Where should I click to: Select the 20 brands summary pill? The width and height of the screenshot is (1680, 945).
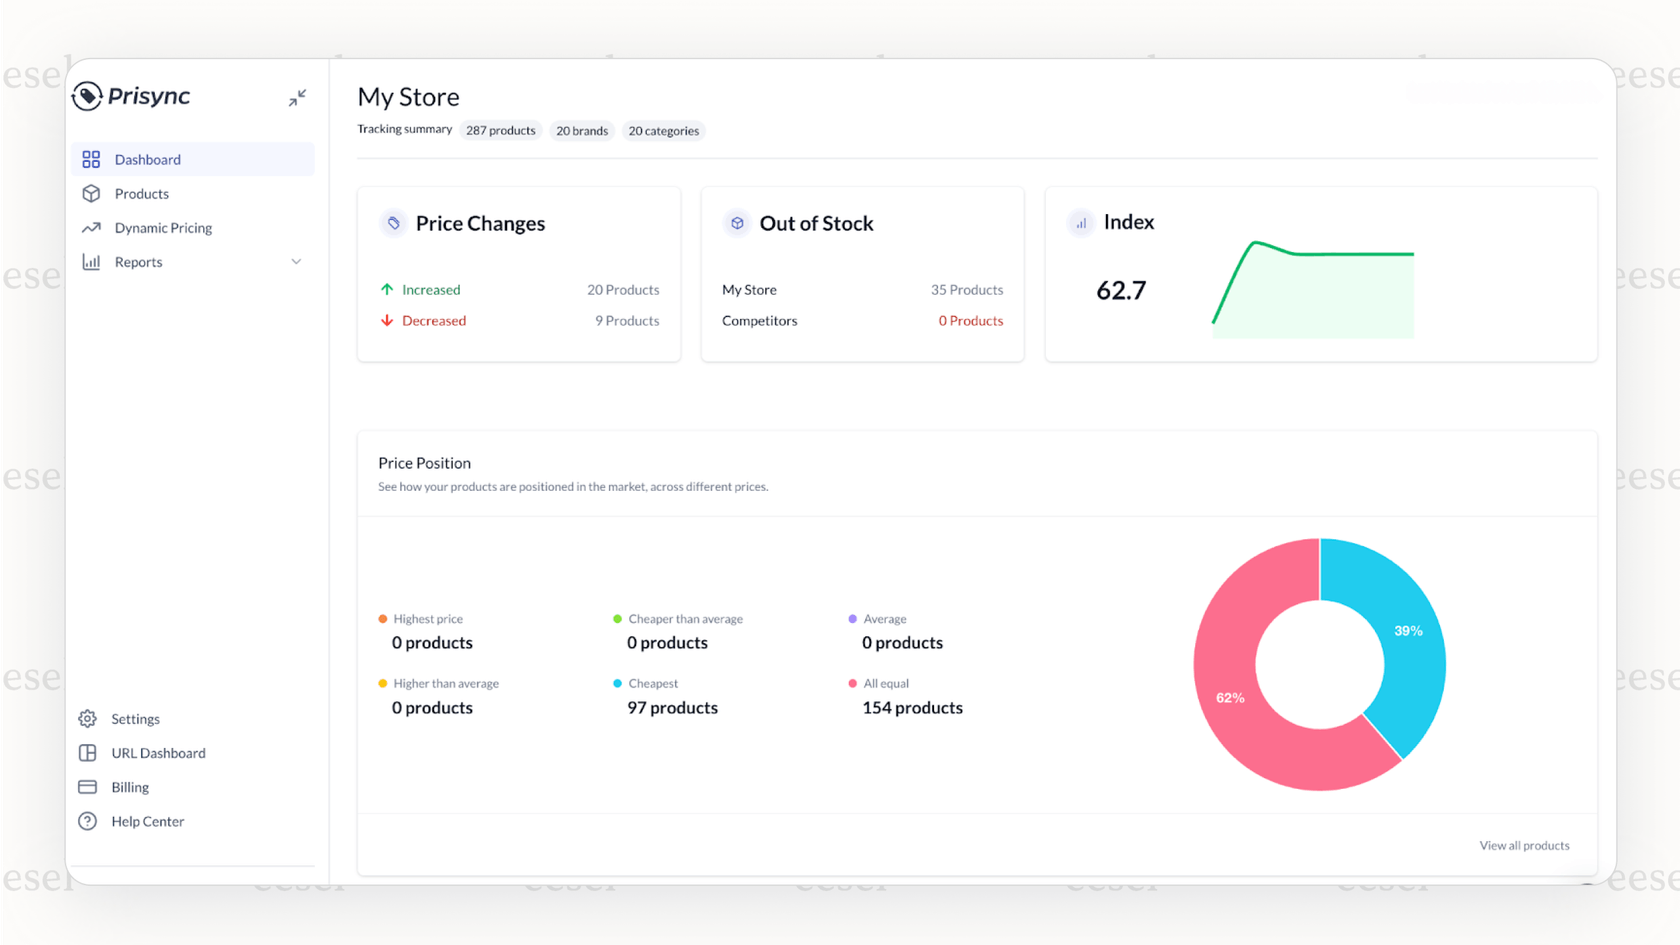[581, 130]
